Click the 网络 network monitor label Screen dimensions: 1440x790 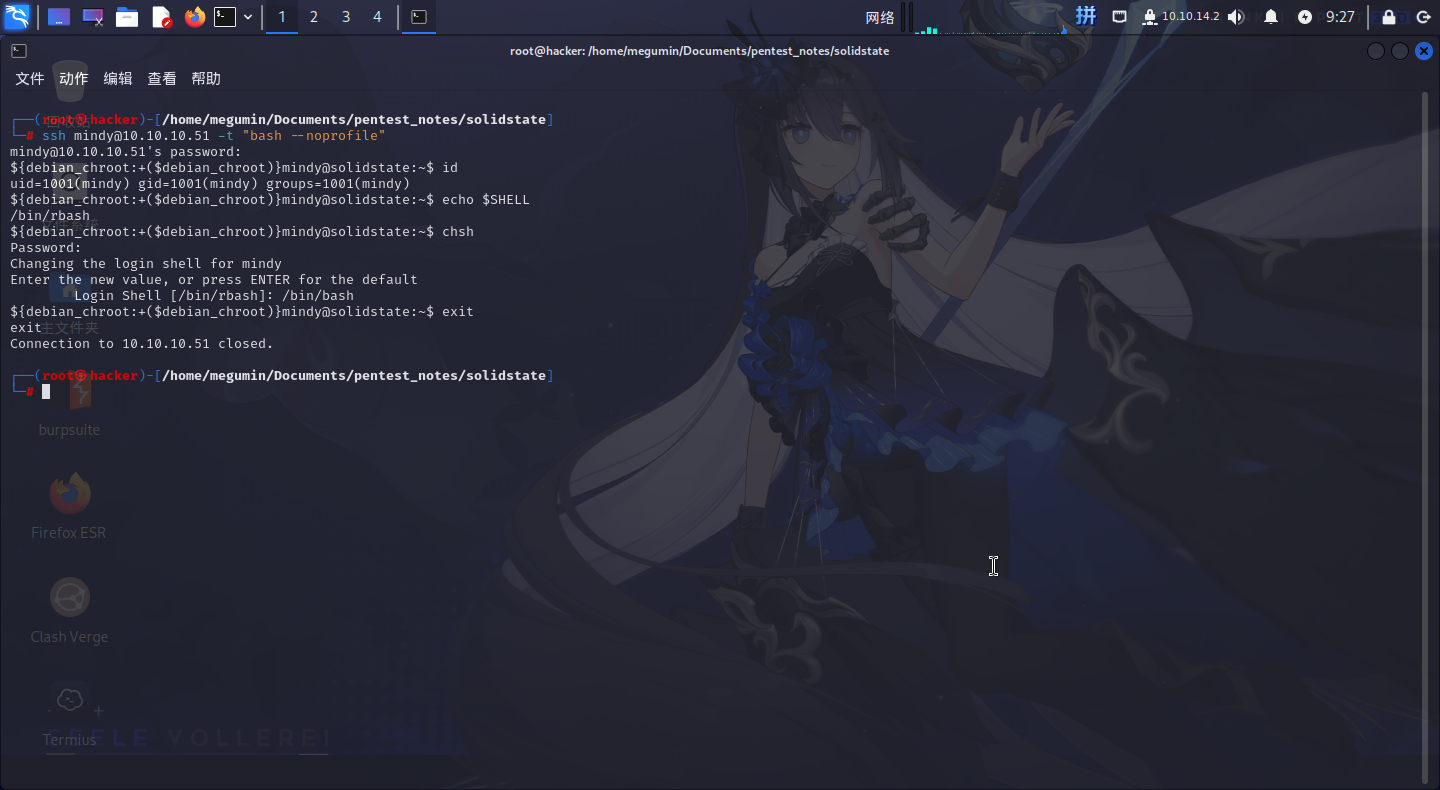click(880, 17)
